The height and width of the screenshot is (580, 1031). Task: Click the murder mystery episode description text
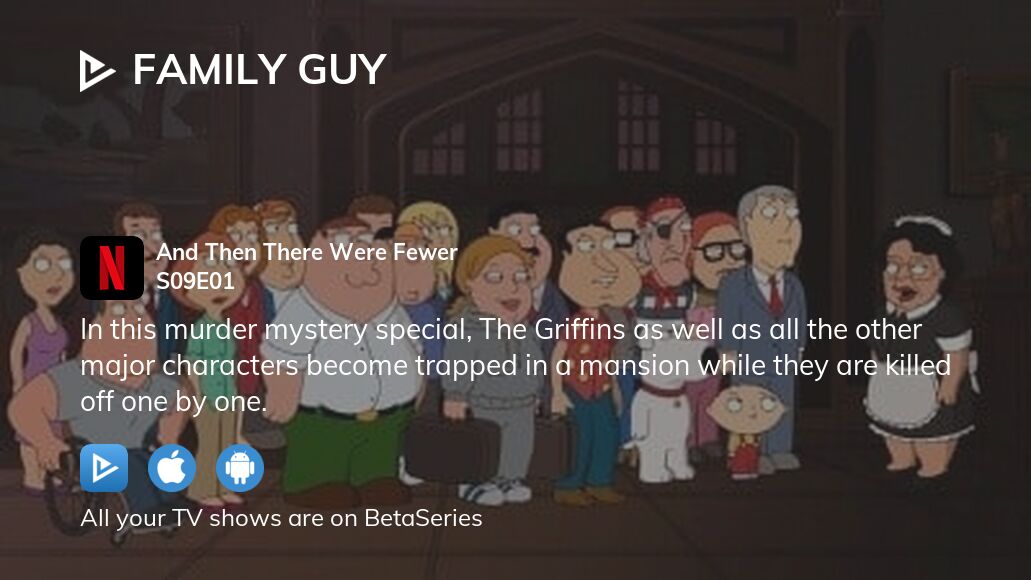pyautogui.click(x=516, y=366)
